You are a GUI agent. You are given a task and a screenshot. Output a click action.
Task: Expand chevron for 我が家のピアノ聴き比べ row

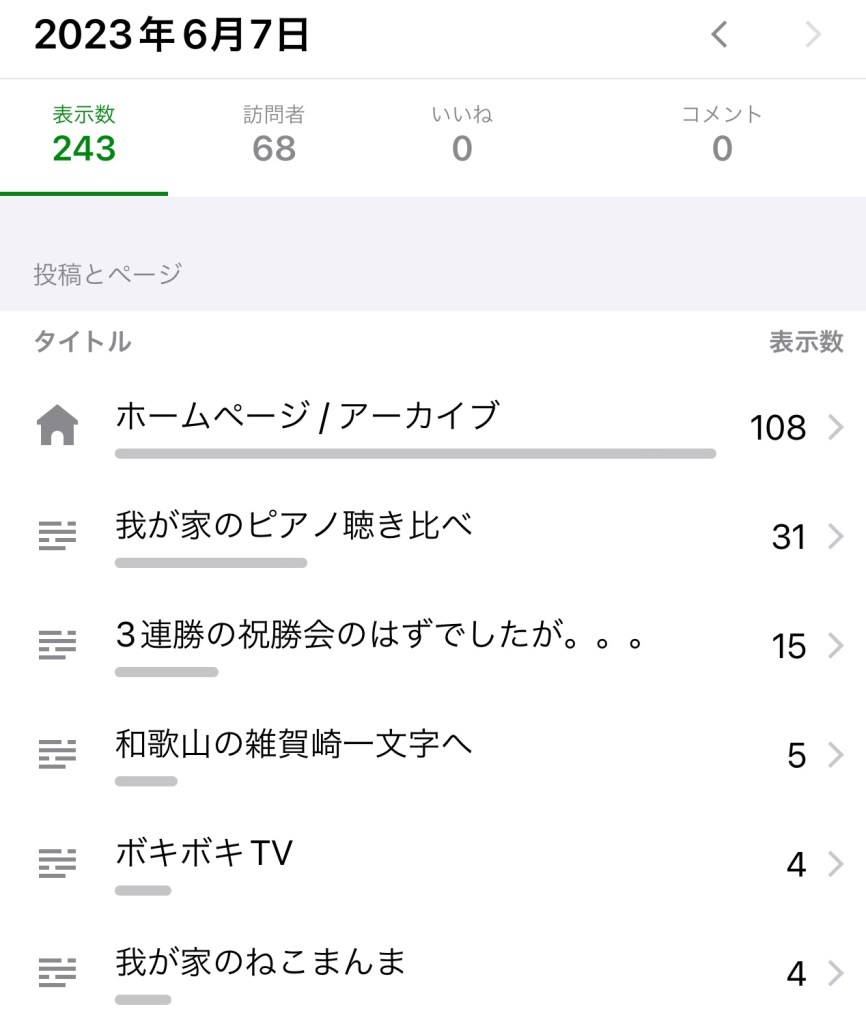(836, 537)
